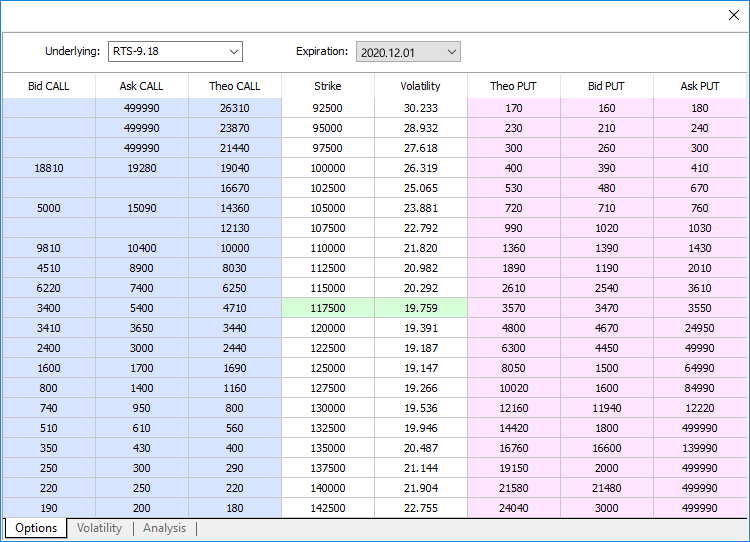Open the Underlying RTS-9.18 dropdown

coord(175,52)
